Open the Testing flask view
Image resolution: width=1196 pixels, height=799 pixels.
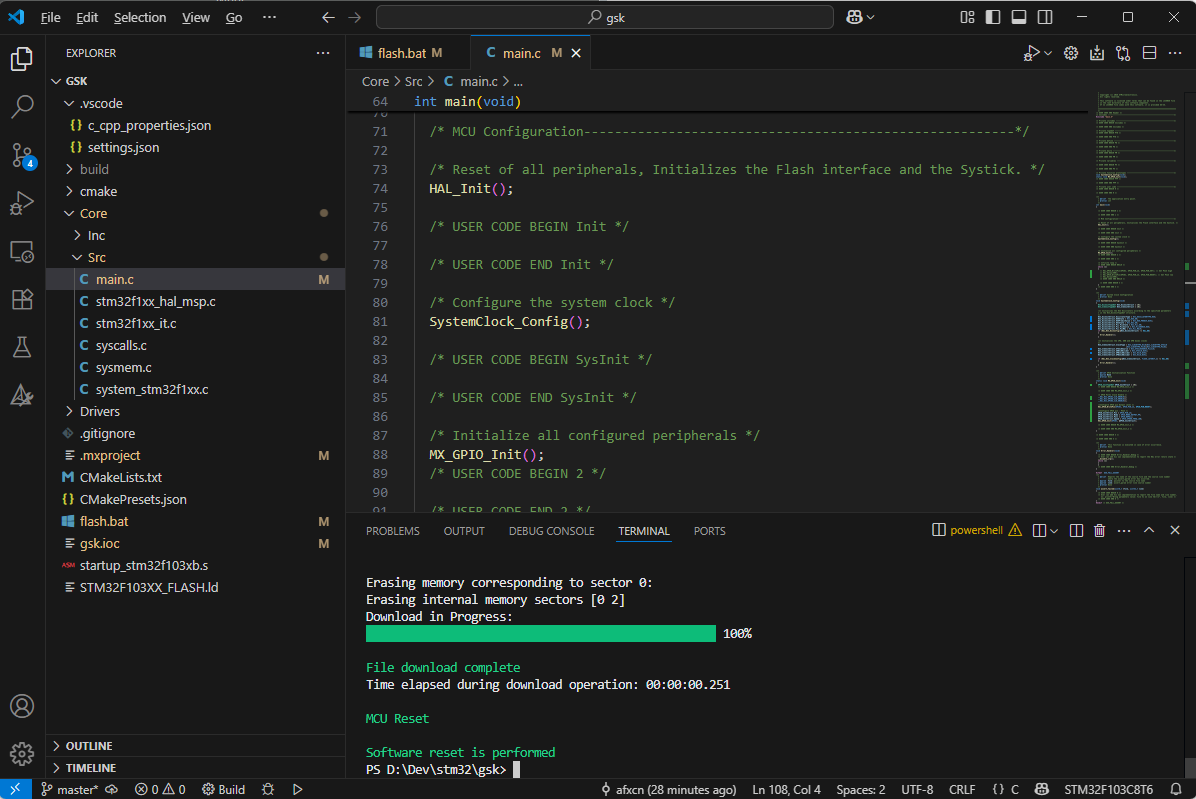point(22,347)
